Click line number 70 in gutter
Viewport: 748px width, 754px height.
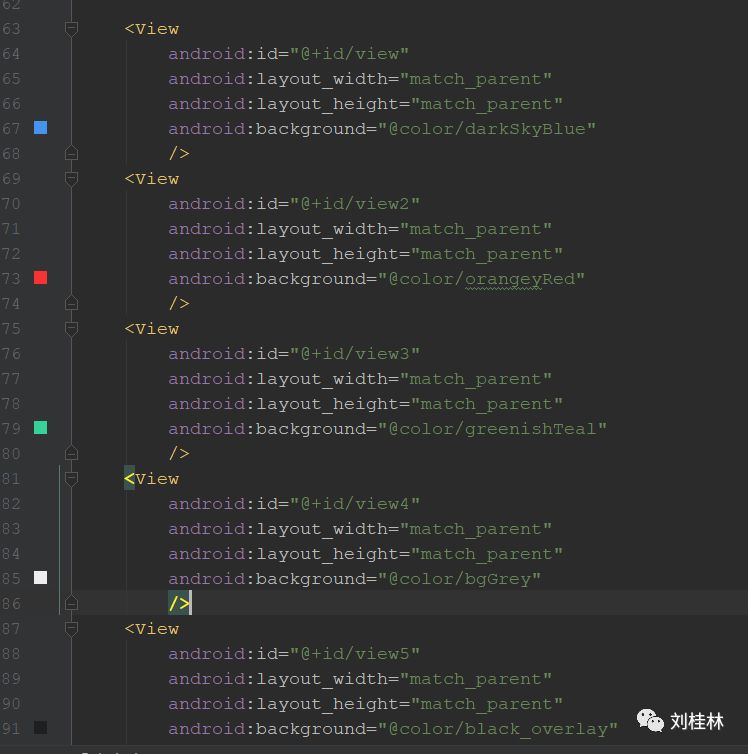coord(11,204)
